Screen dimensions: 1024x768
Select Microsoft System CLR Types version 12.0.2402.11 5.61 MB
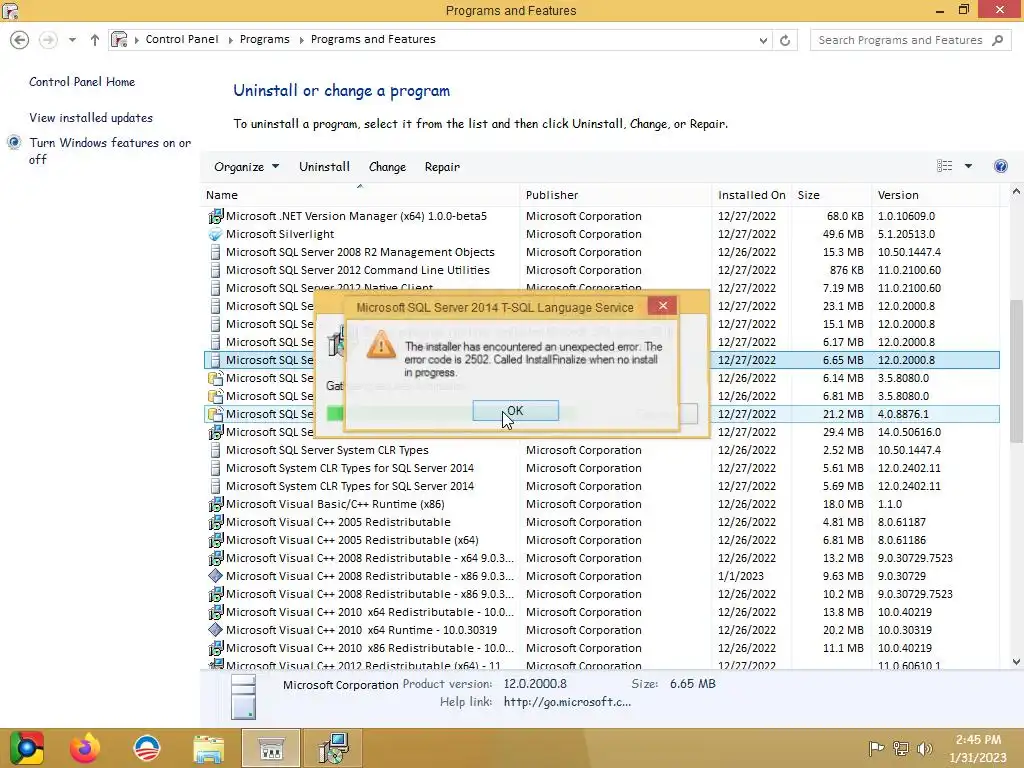click(601, 468)
